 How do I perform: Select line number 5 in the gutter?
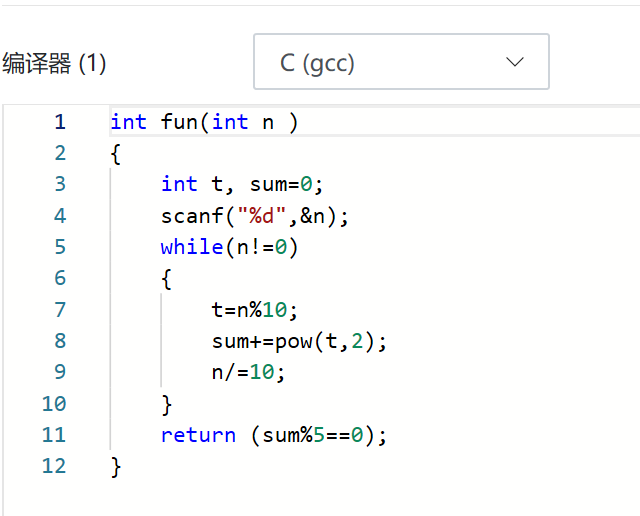click(x=59, y=247)
